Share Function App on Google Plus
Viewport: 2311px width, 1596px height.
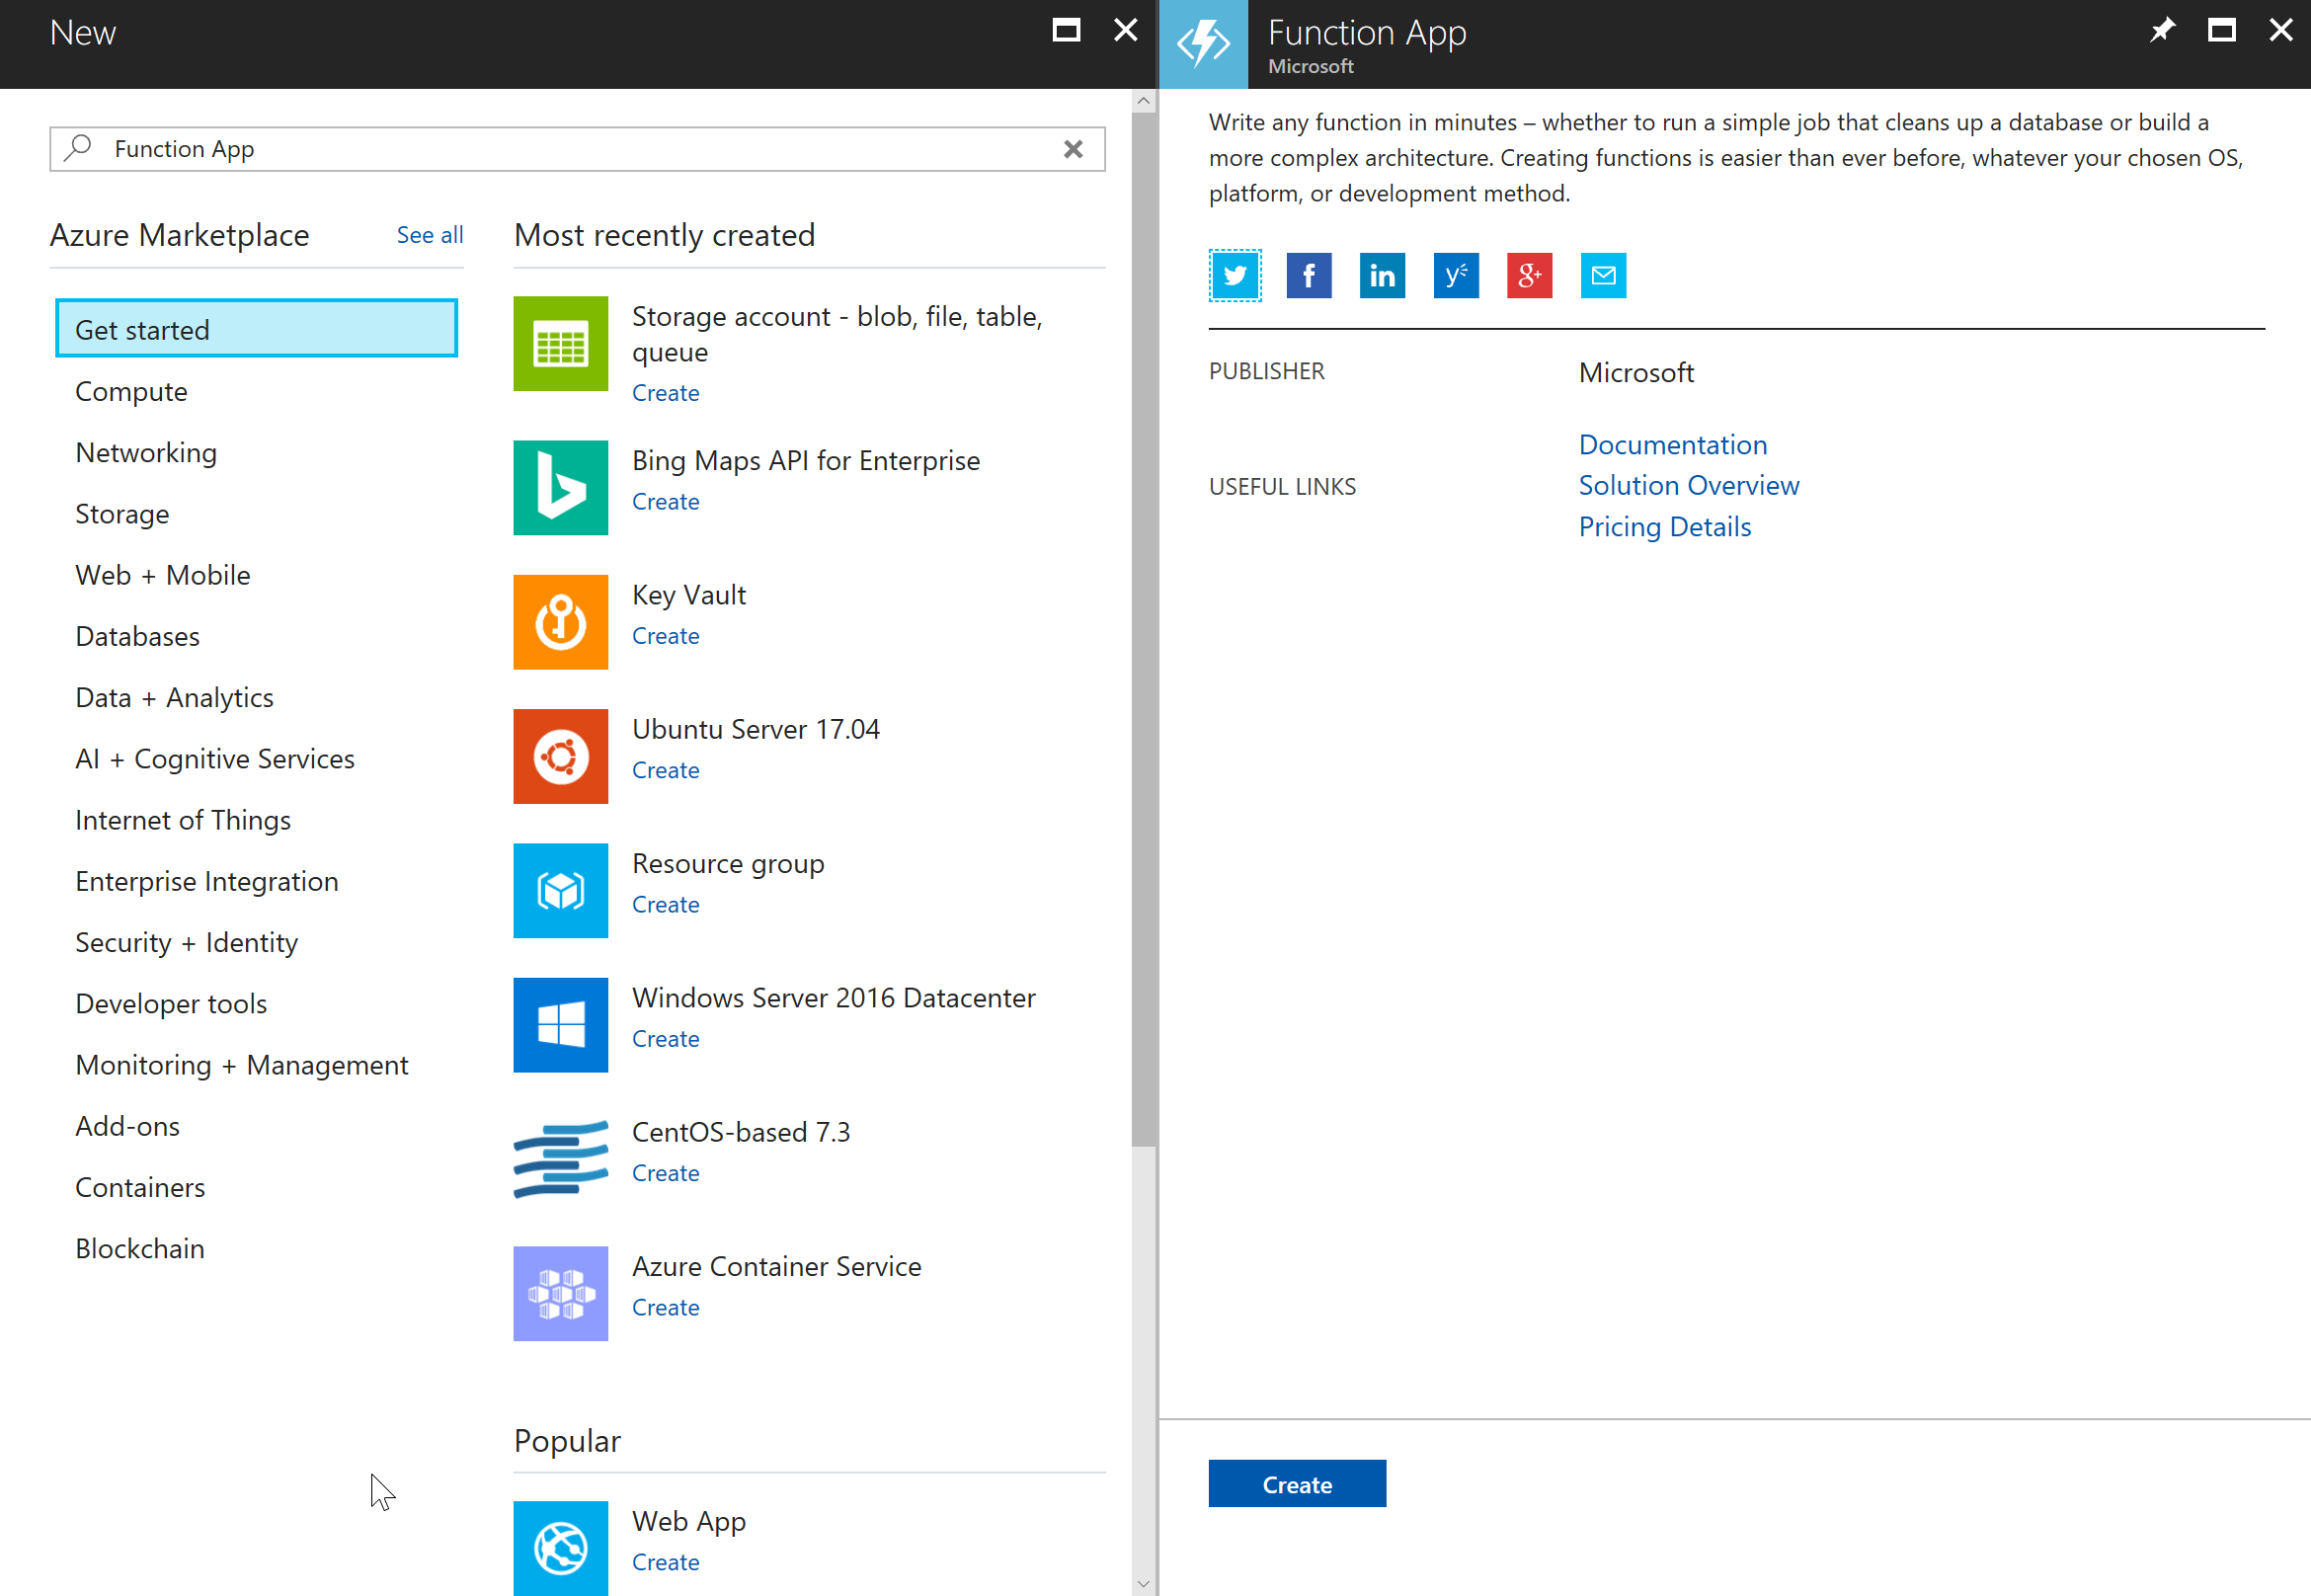coord(1529,276)
